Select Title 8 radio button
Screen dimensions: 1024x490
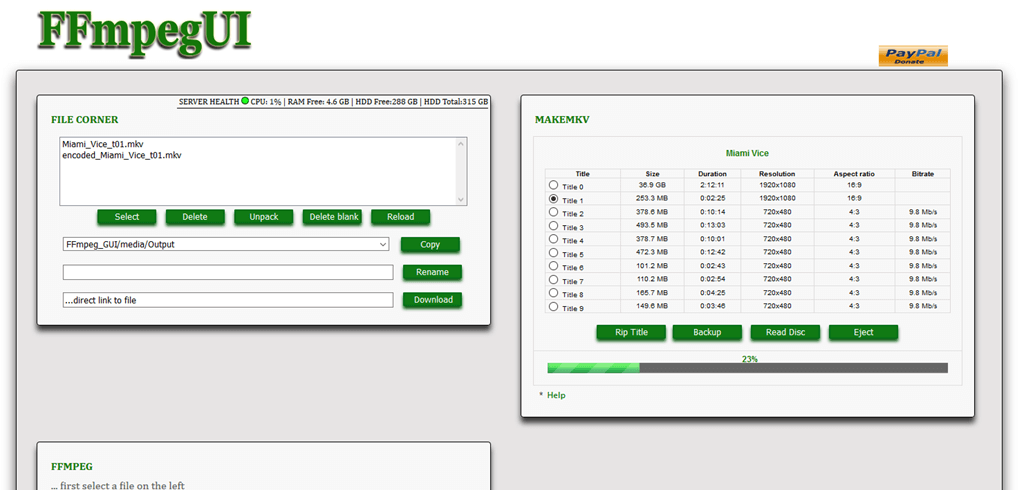click(x=554, y=293)
